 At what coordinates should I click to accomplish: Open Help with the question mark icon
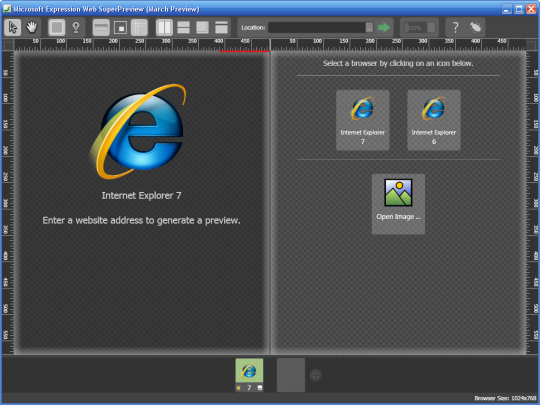[455, 27]
